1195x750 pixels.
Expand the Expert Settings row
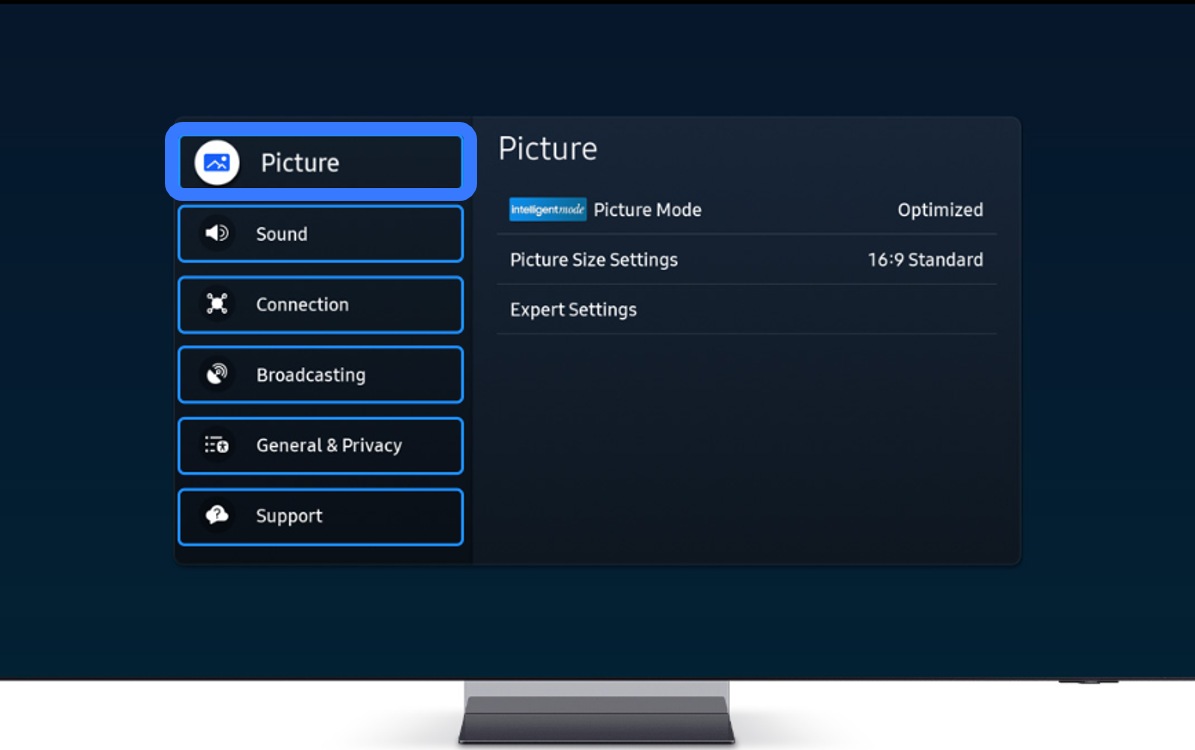(573, 310)
